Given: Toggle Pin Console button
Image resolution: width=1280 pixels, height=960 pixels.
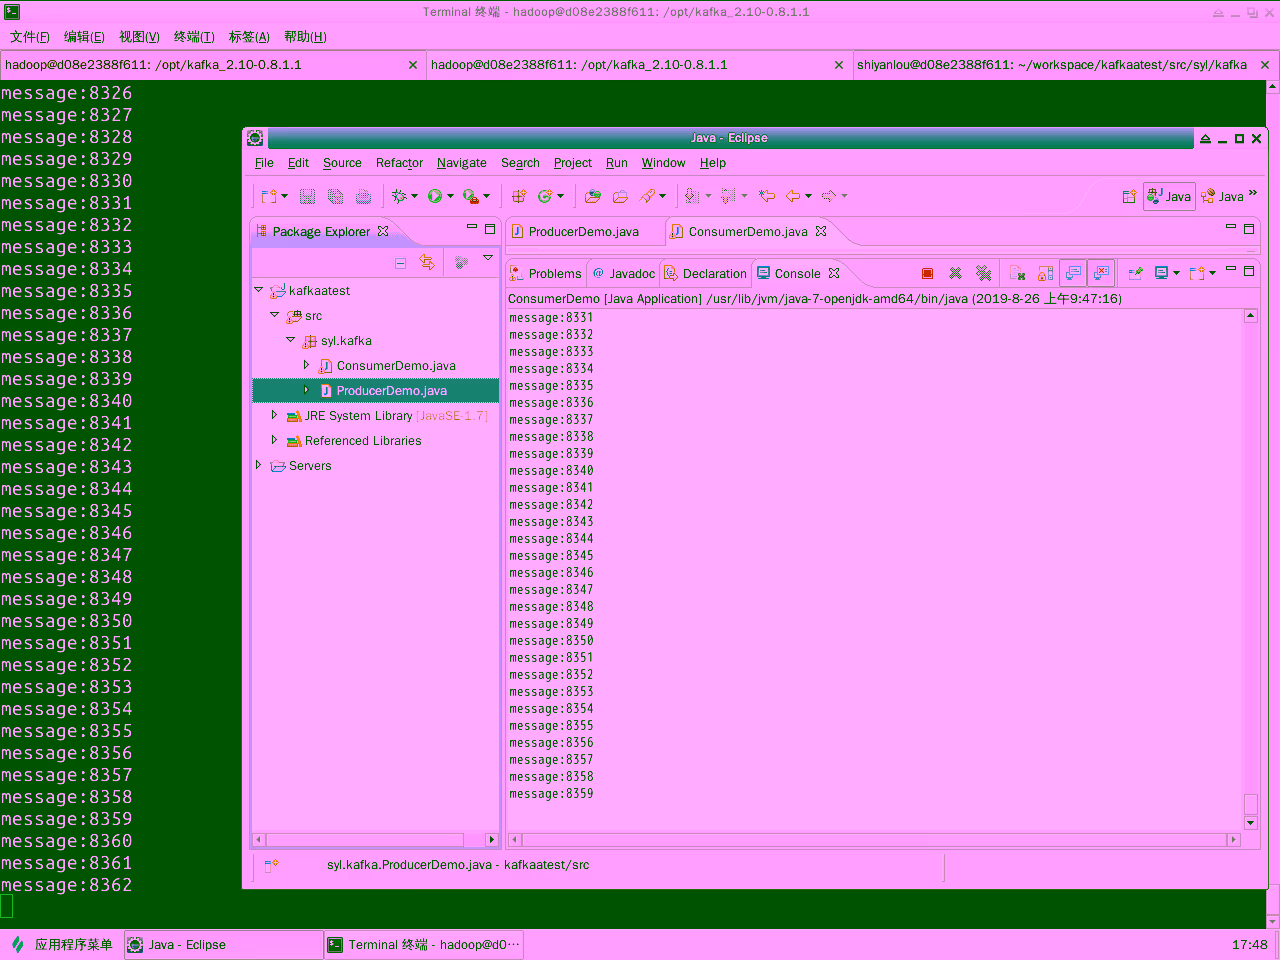Looking at the screenshot, I should (1135, 273).
